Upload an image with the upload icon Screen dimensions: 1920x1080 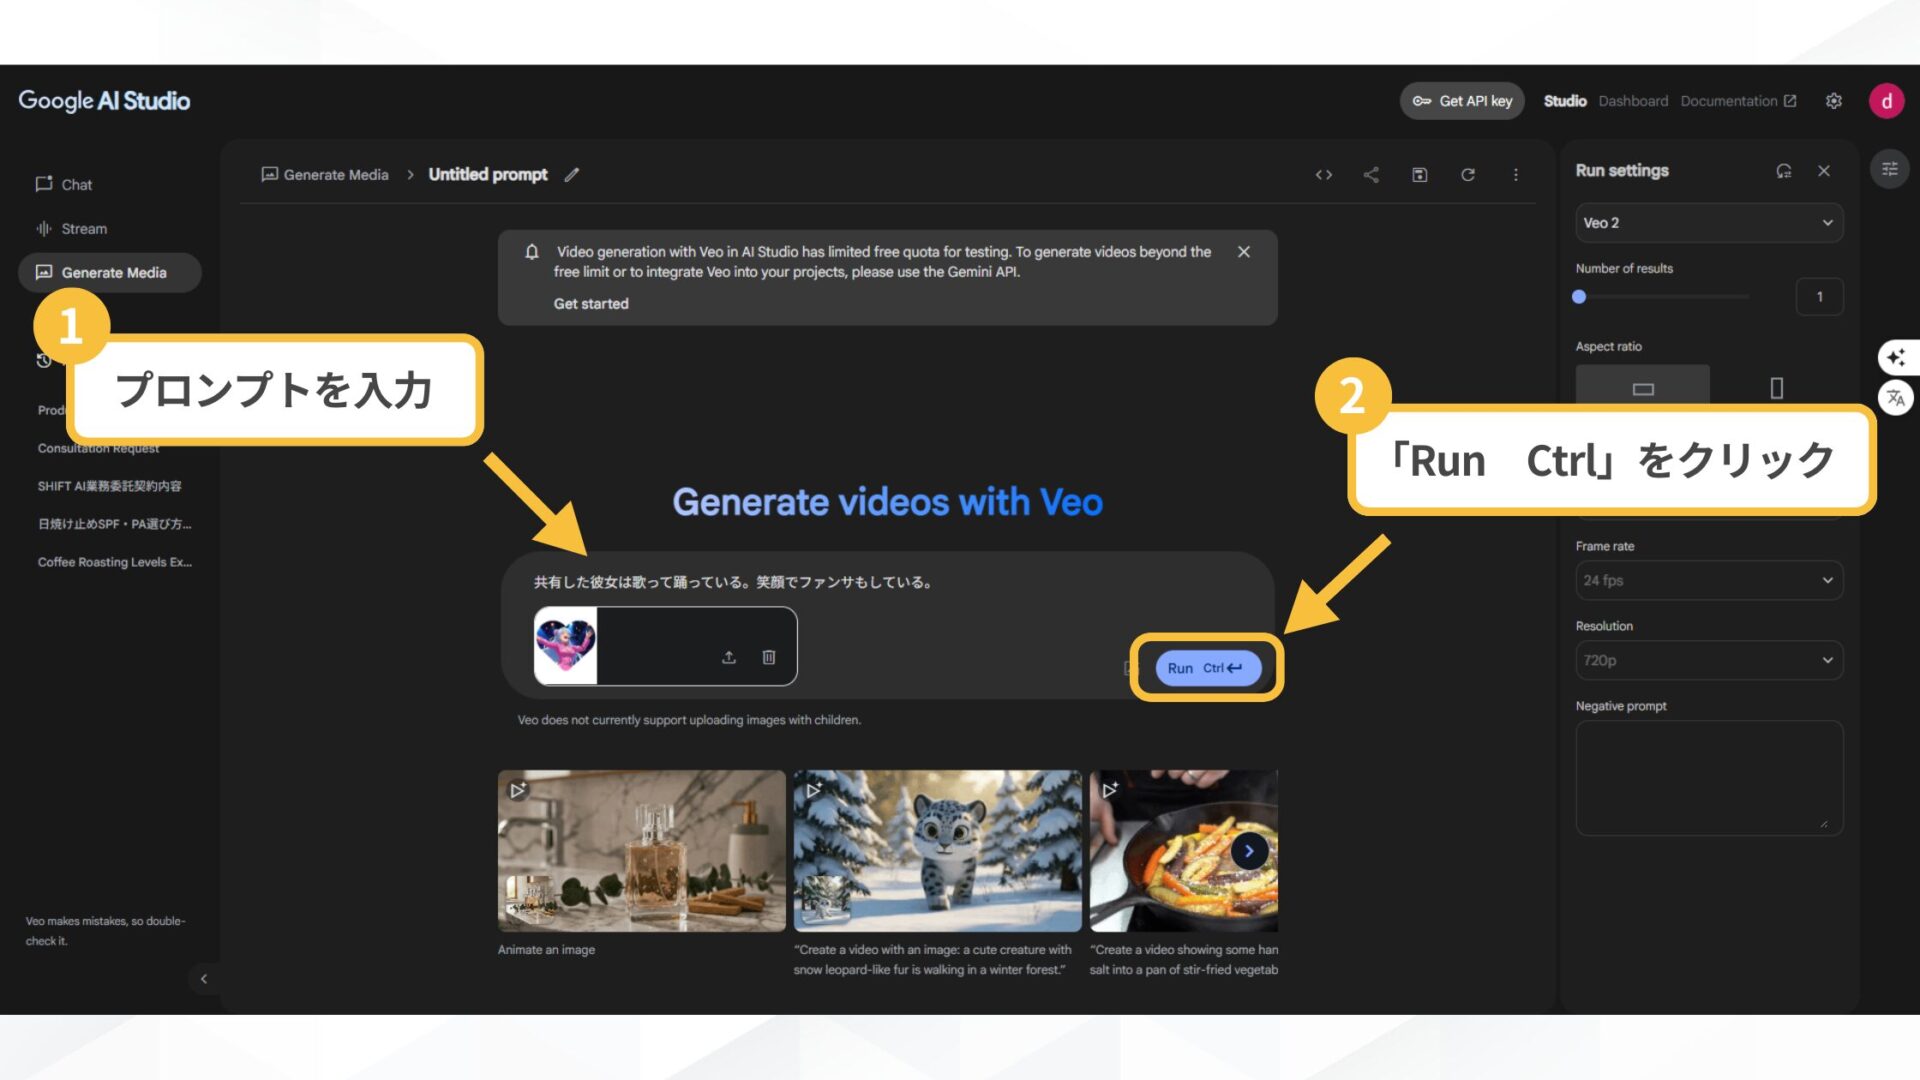click(728, 657)
